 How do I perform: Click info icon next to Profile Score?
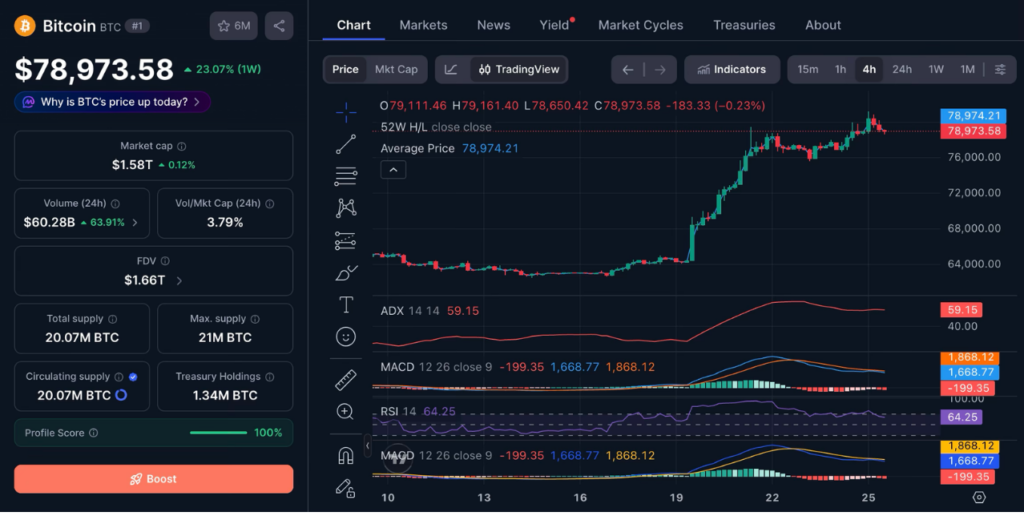coord(93,433)
